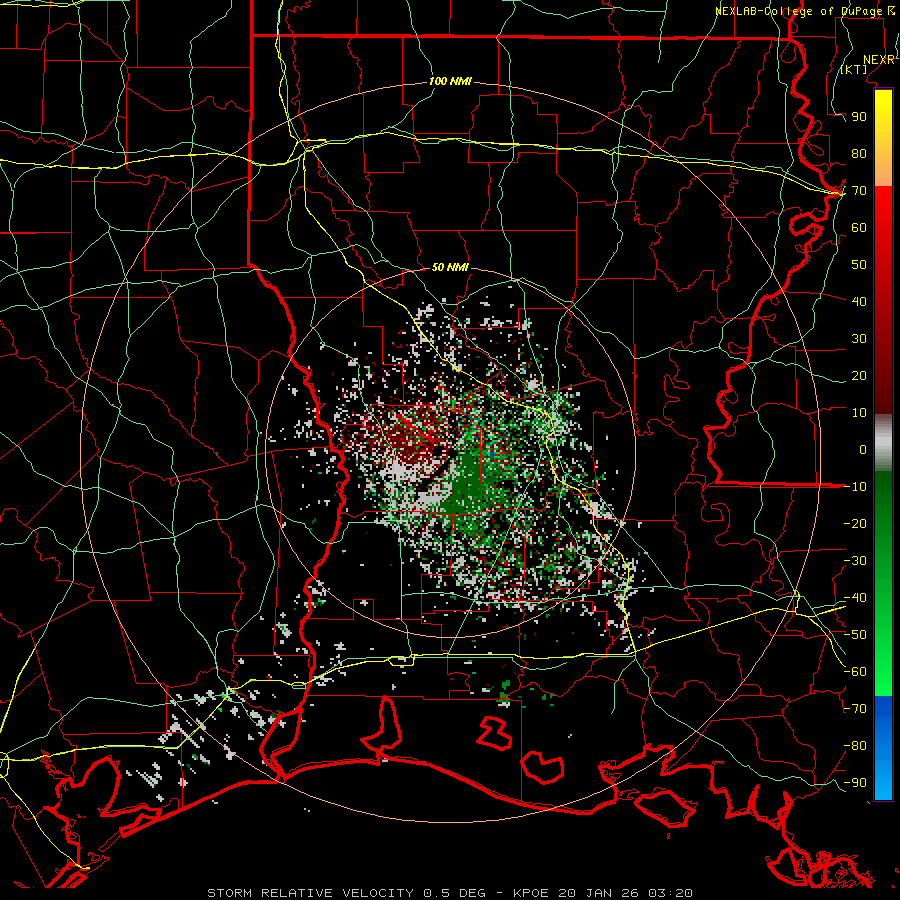This screenshot has height=900, width=900.
Task: Click the "-10" value on the velocity scale
Action: pos(855,487)
